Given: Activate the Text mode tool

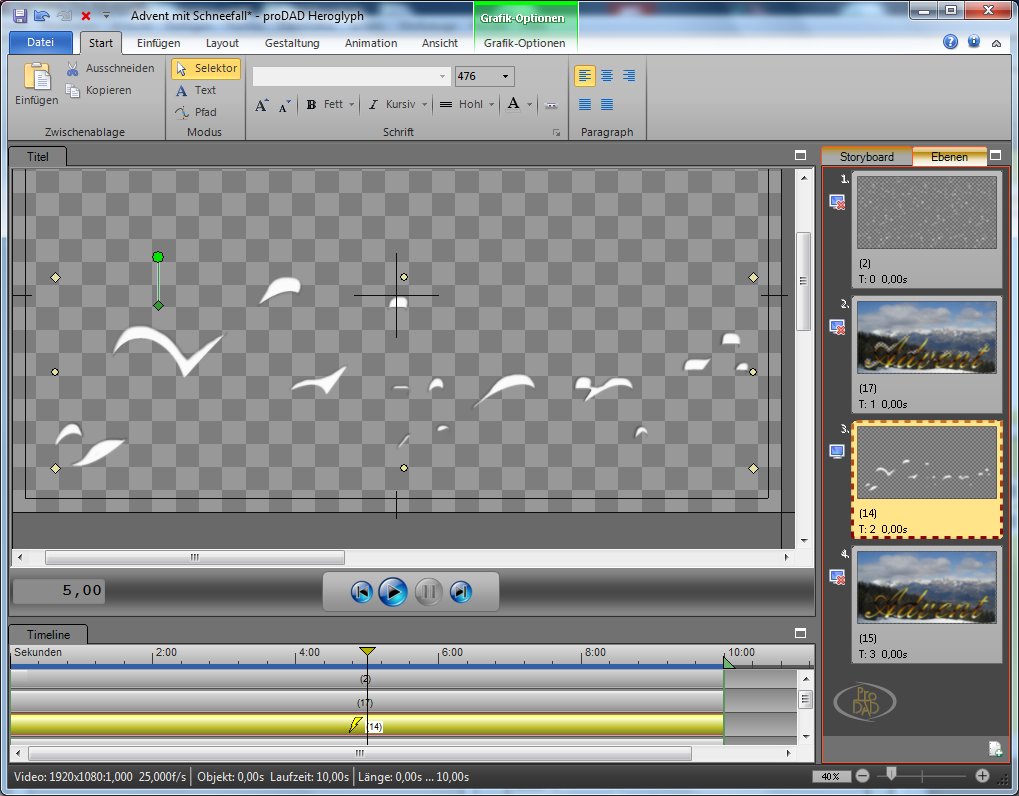Looking at the screenshot, I should pyautogui.click(x=195, y=90).
